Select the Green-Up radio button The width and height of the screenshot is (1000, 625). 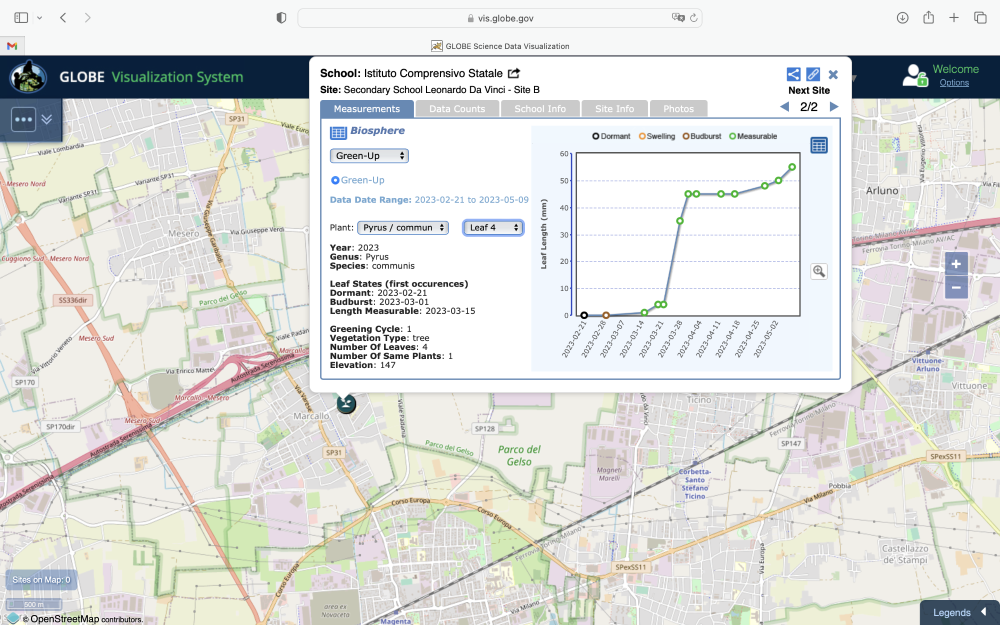click(x=335, y=180)
